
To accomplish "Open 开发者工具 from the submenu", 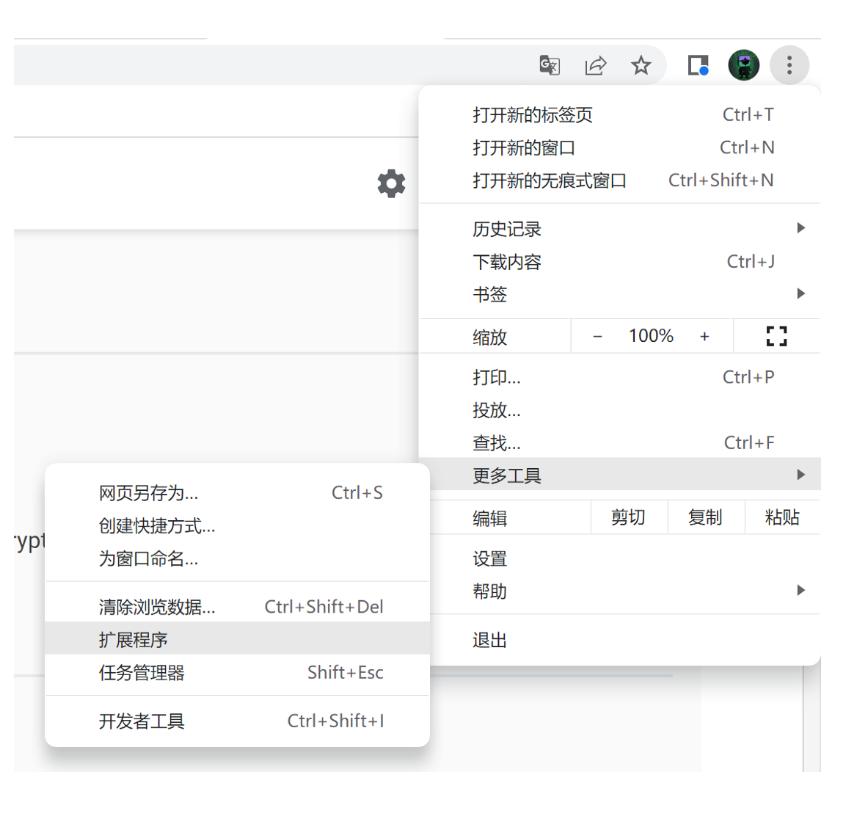I will (237, 721).
